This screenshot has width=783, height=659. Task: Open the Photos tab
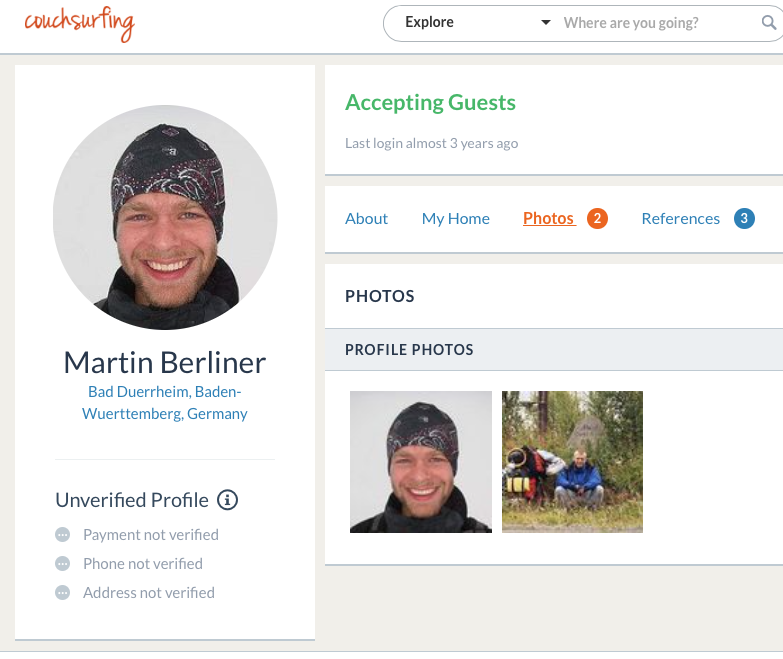point(549,219)
